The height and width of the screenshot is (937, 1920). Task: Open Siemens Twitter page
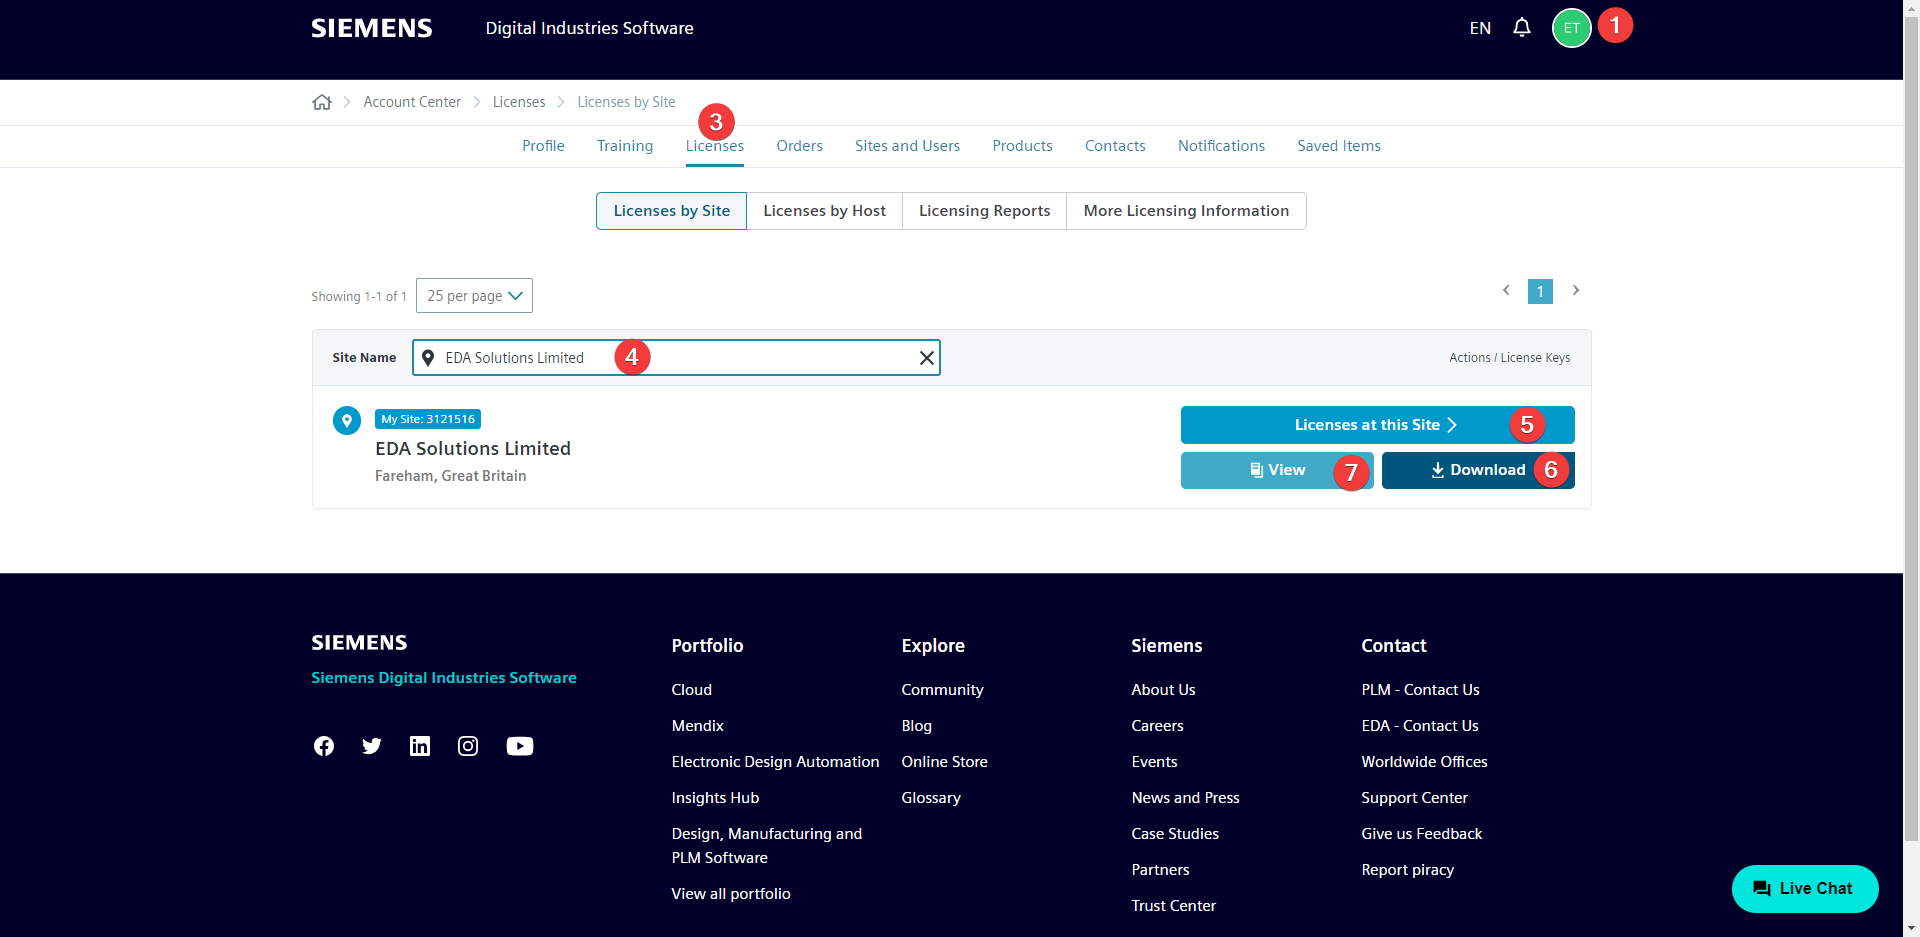(372, 746)
